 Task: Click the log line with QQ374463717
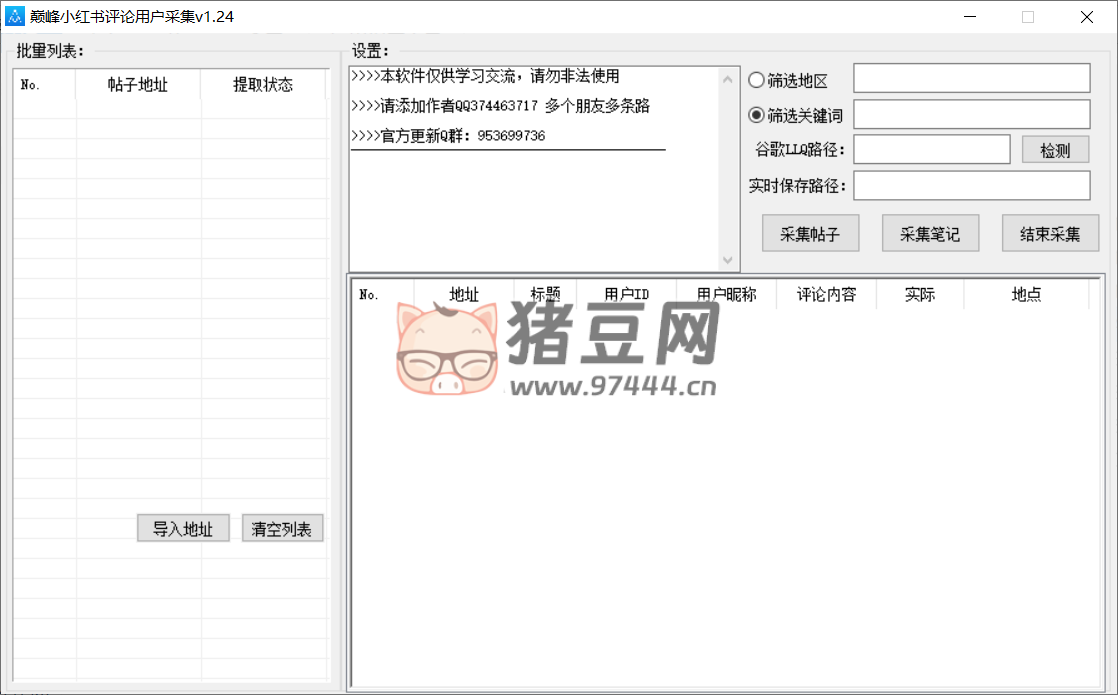point(501,106)
